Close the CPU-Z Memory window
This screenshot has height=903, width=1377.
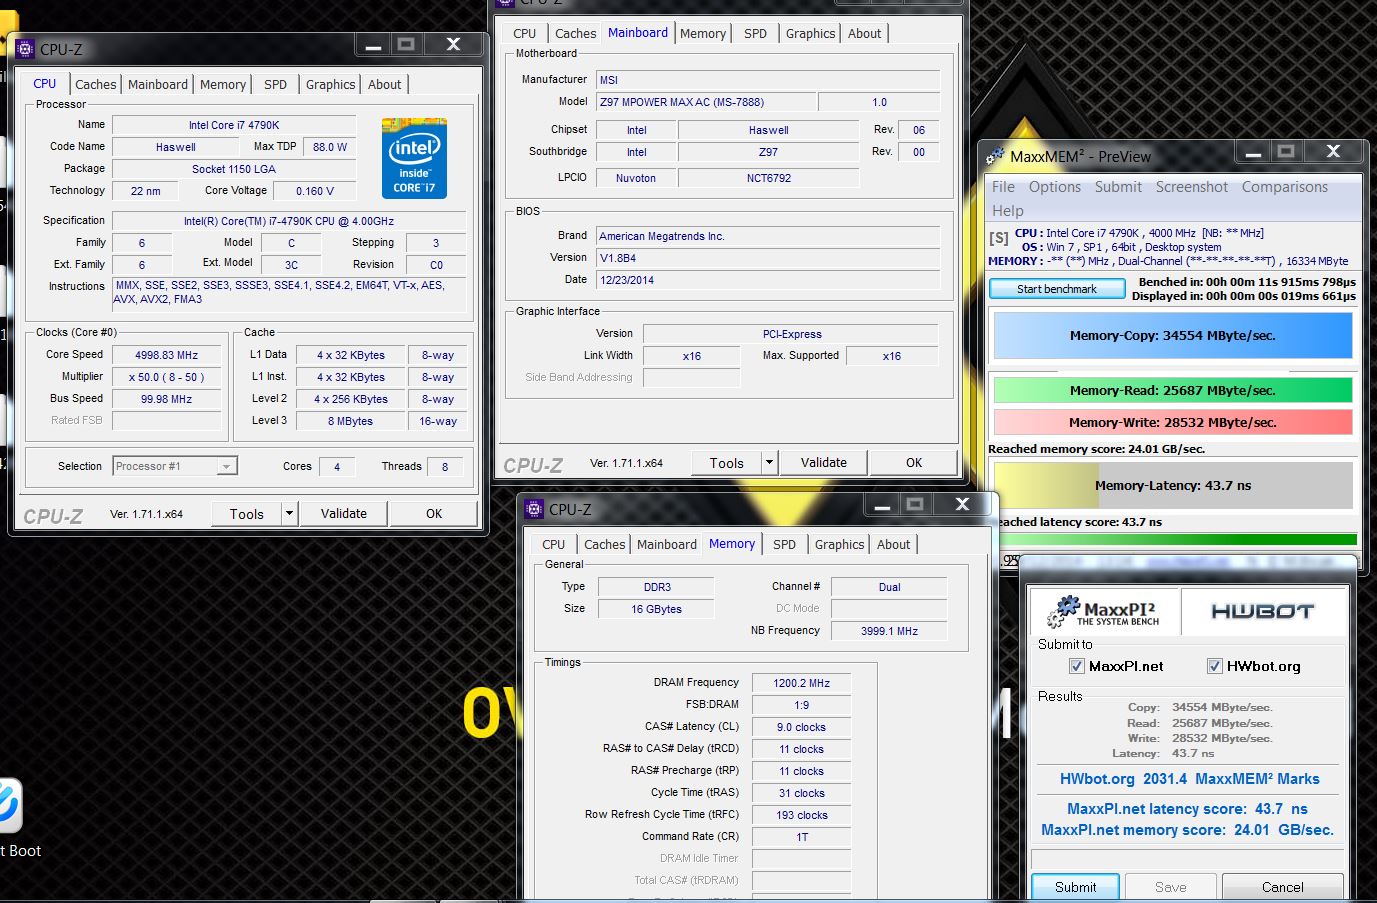962,504
